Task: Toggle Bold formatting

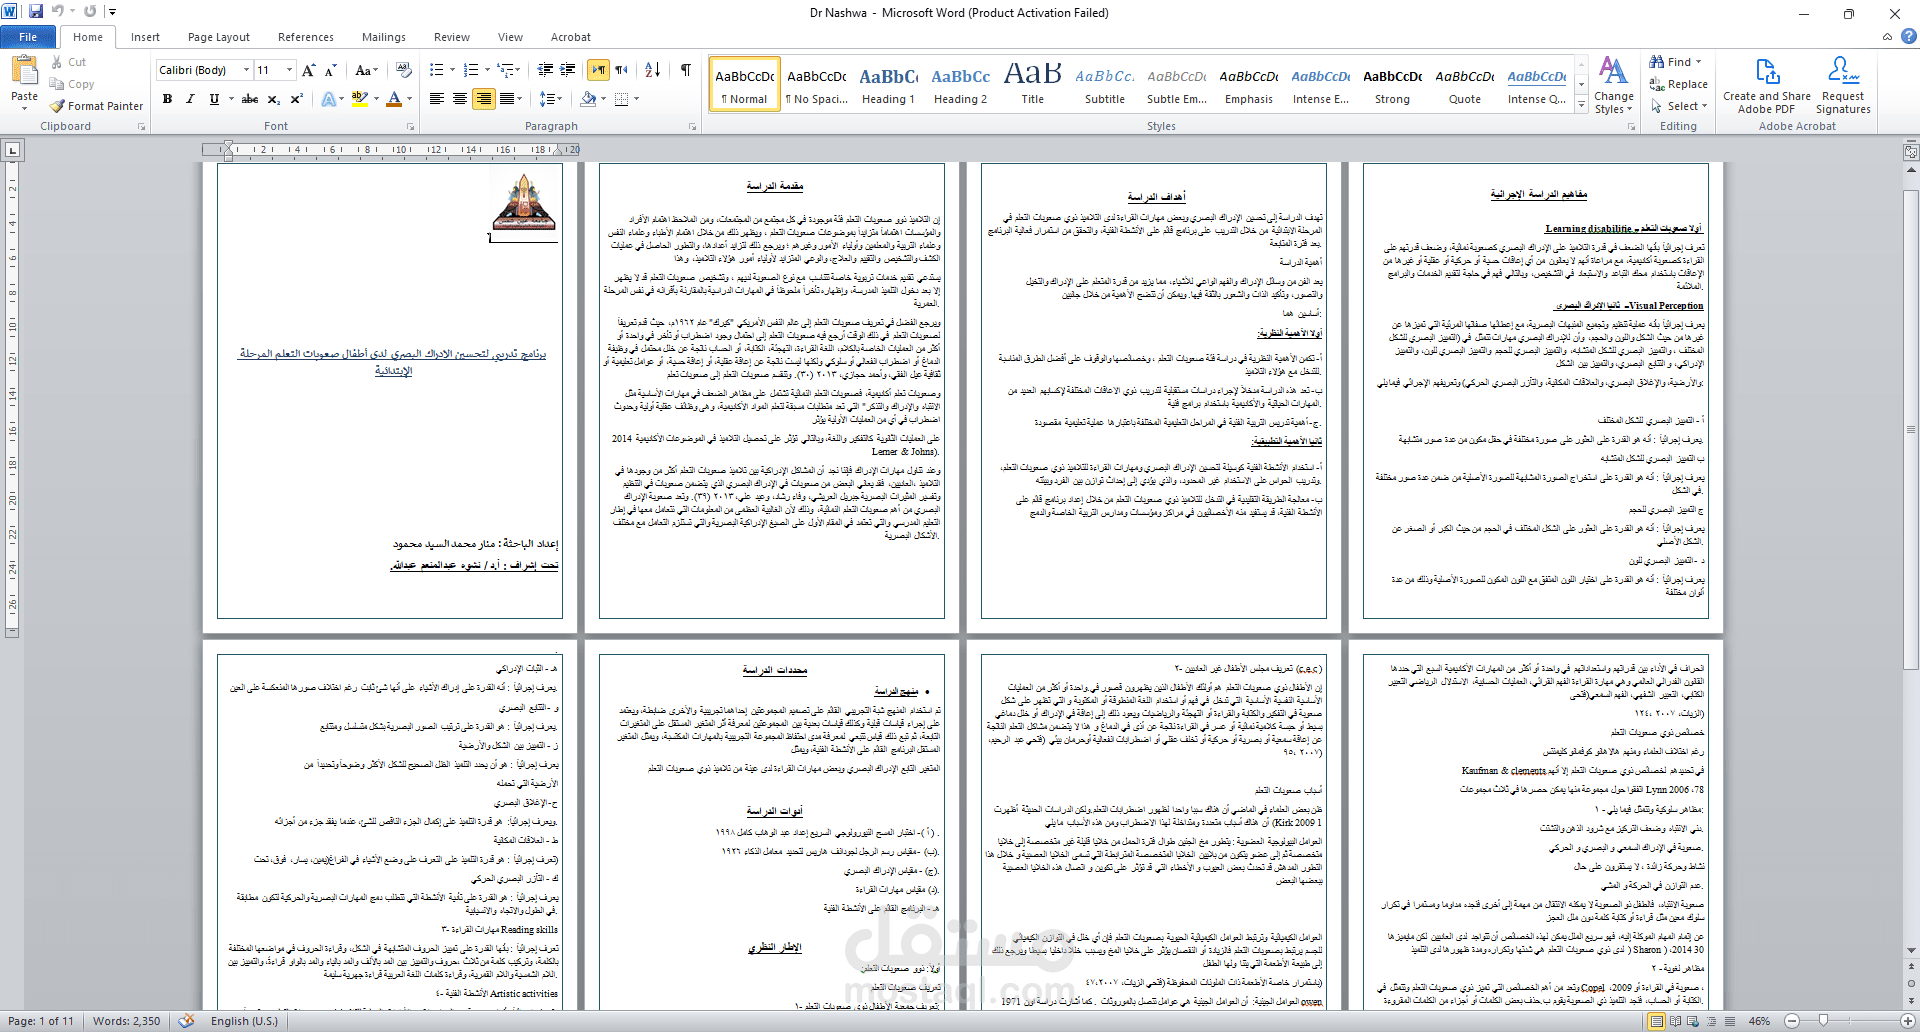Action: 167,99
